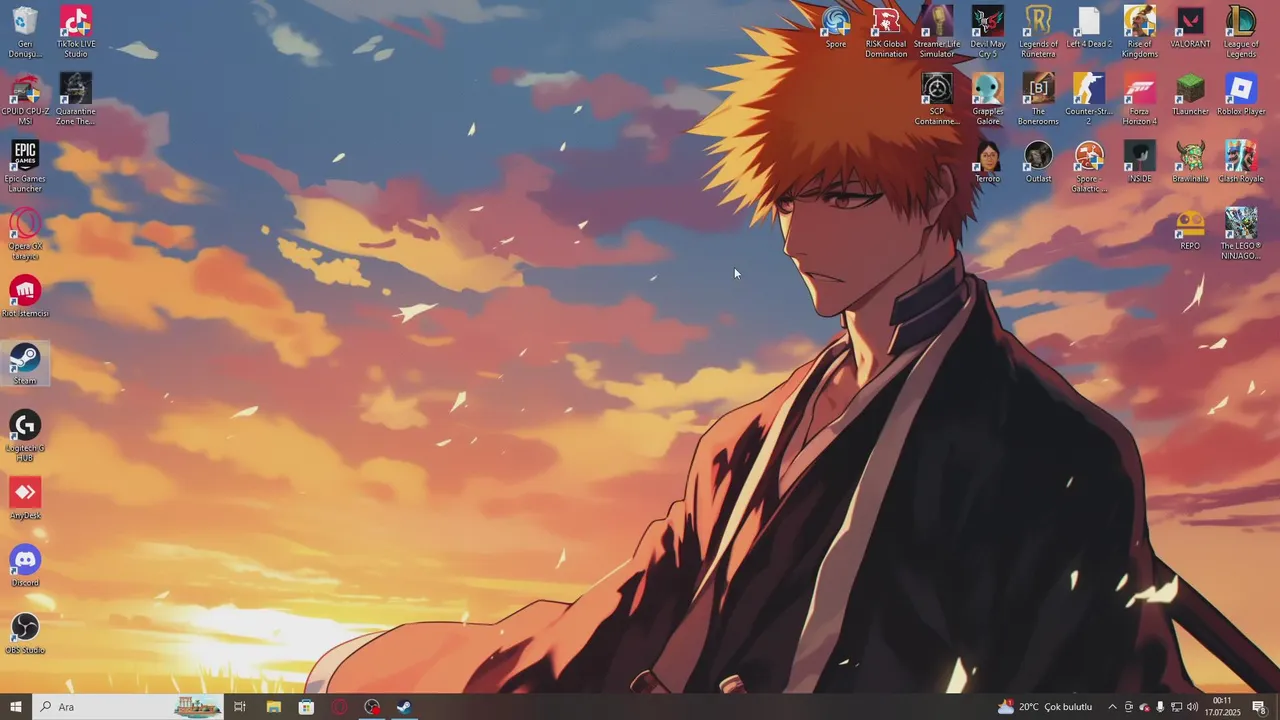The image size is (1280, 720).
Task: Select the Riot İstemcisi desktop icon
Action: click(x=25, y=297)
